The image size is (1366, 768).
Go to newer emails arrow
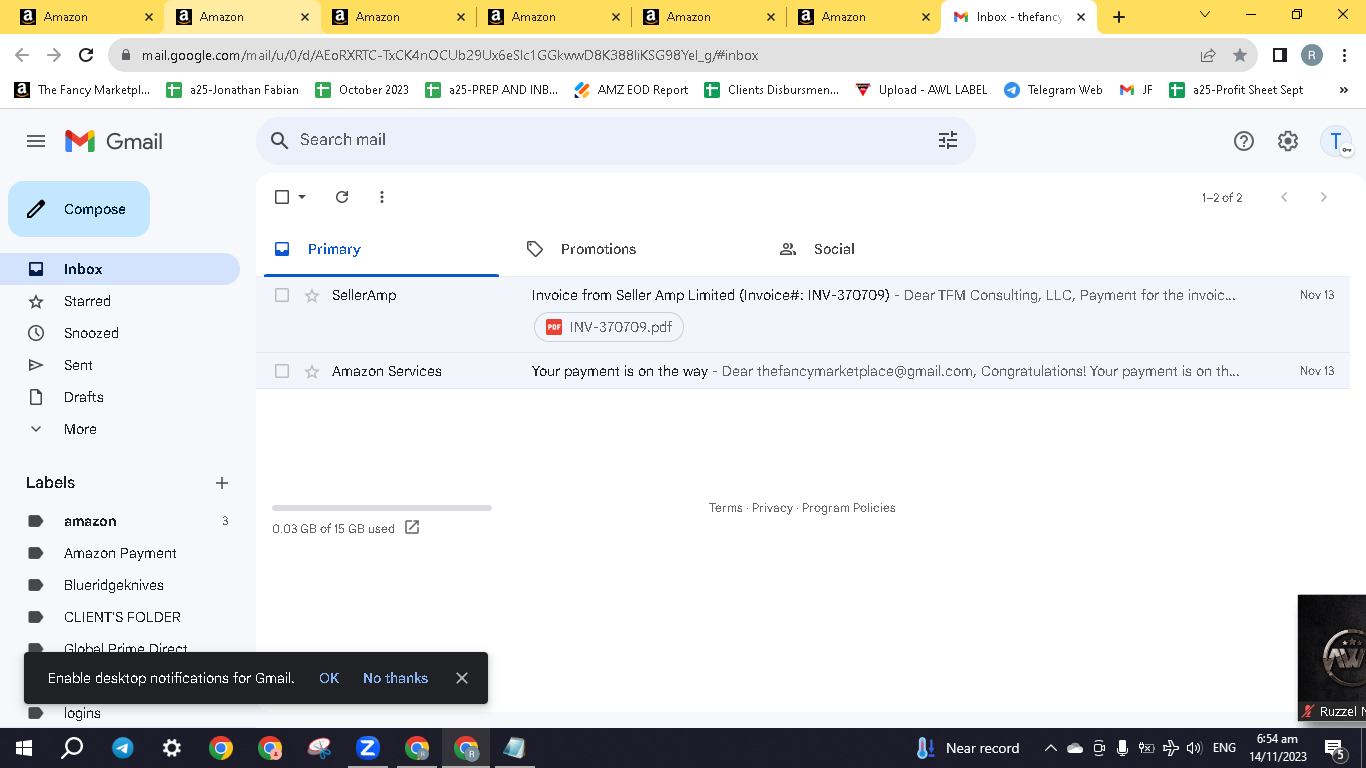coord(1285,197)
